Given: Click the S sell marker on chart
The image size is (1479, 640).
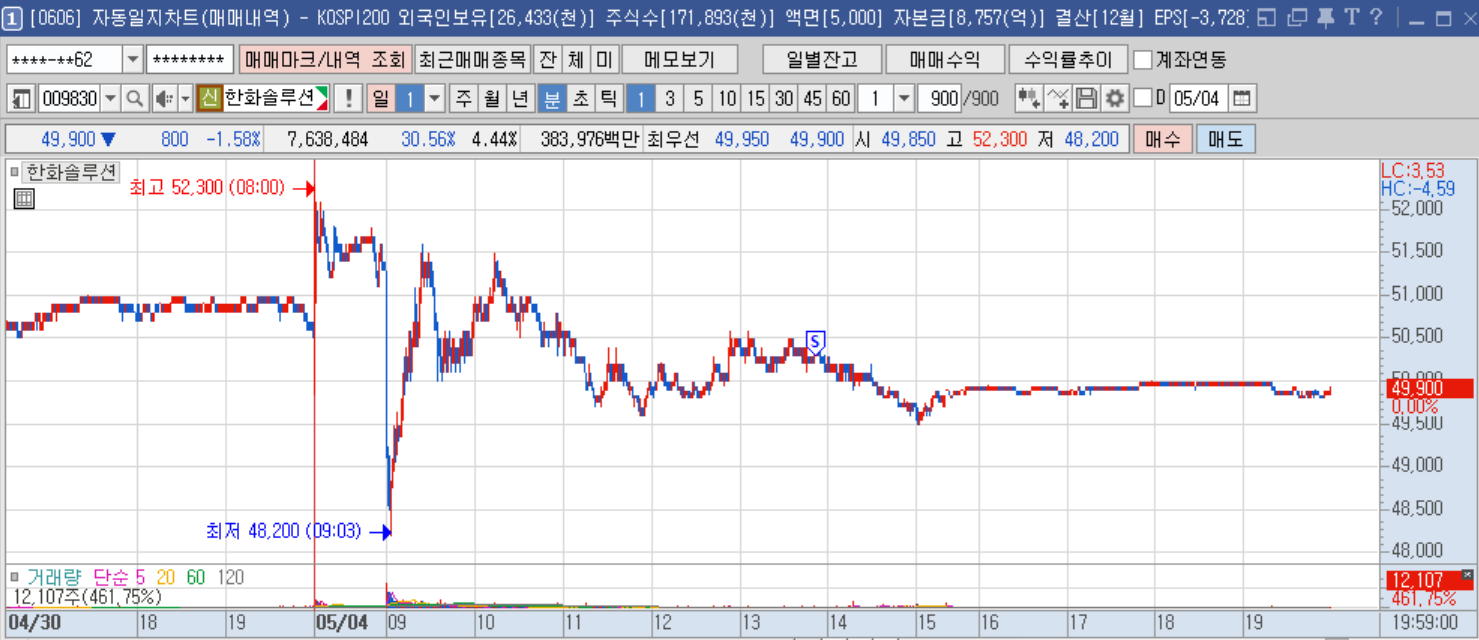Looking at the screenshot, I should [815, 342].
